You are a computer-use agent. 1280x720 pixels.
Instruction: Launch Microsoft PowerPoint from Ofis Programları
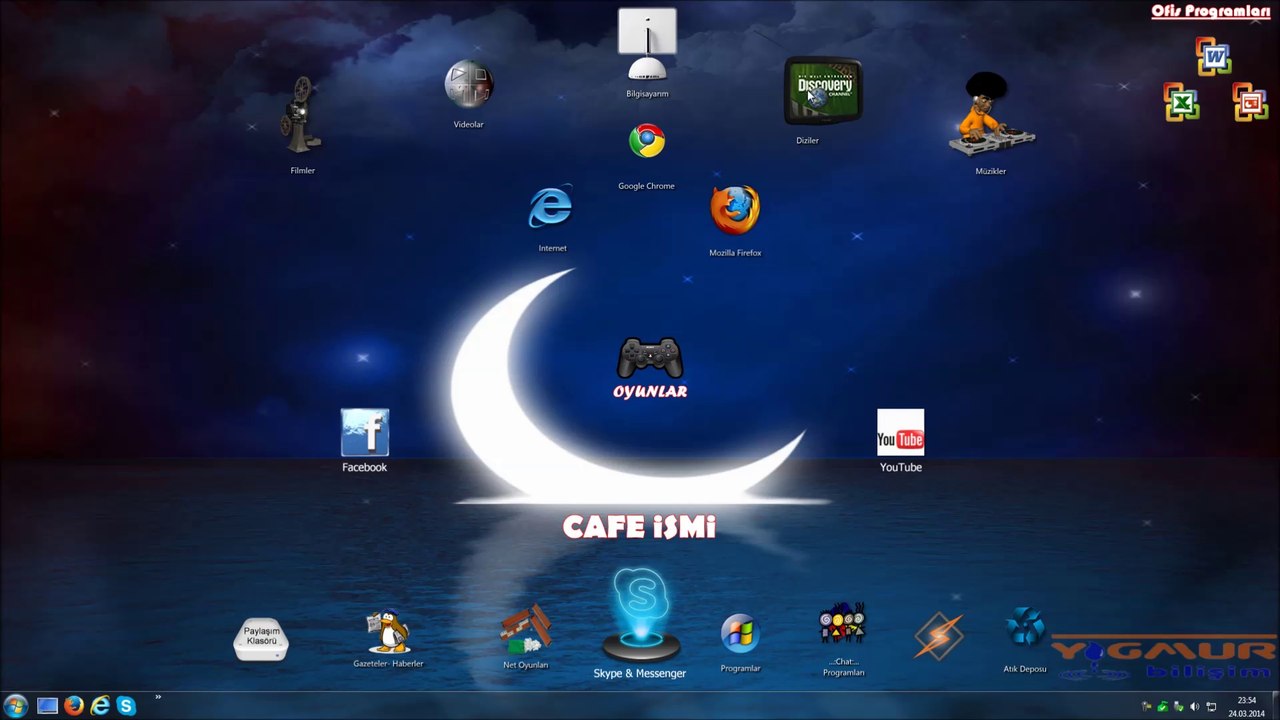click(x=1250, y=102)
